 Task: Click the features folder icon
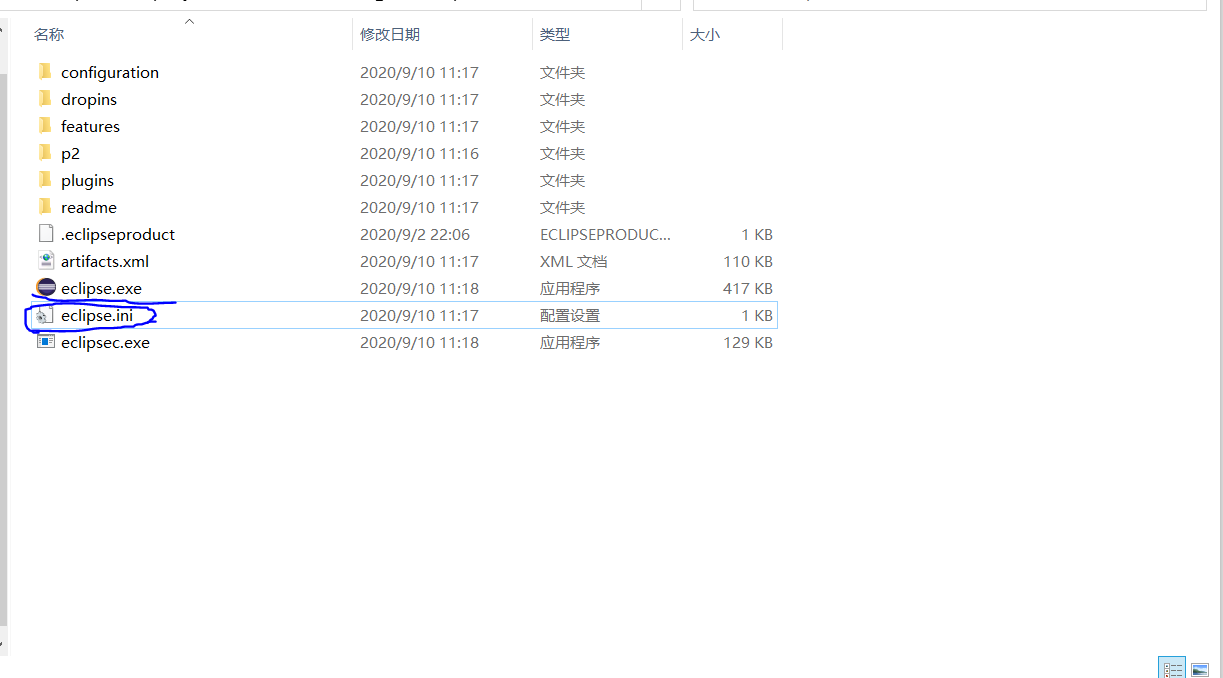45,126
